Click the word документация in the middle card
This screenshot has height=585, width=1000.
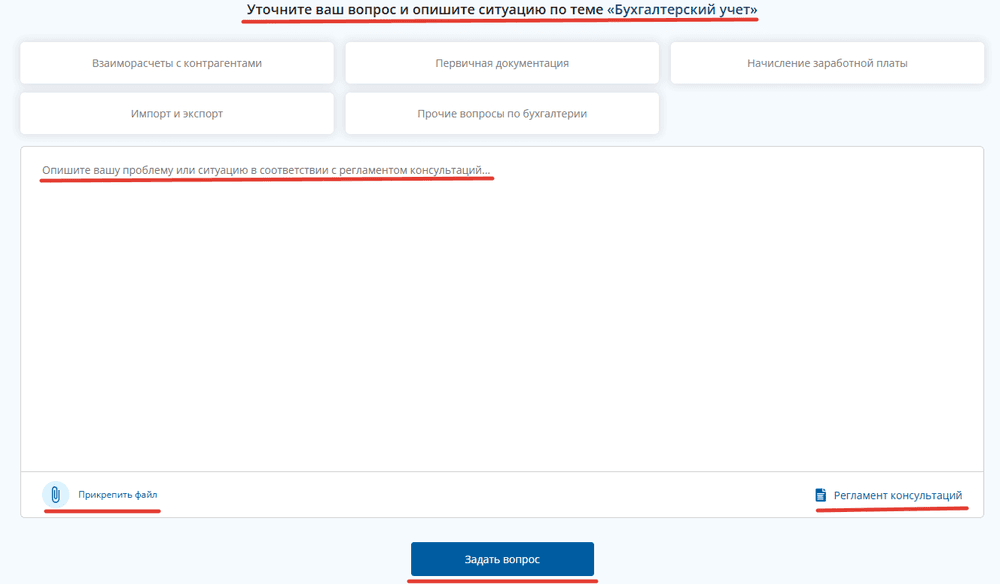pyautogui.click(x=531, y=63)
